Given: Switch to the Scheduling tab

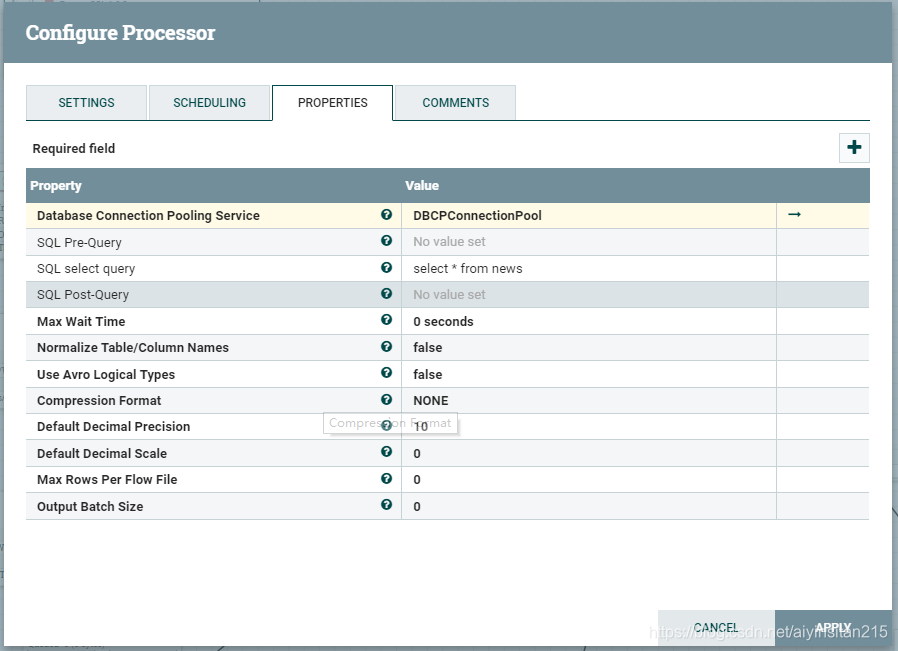Looking at the screenshot, I should point(210,102).
